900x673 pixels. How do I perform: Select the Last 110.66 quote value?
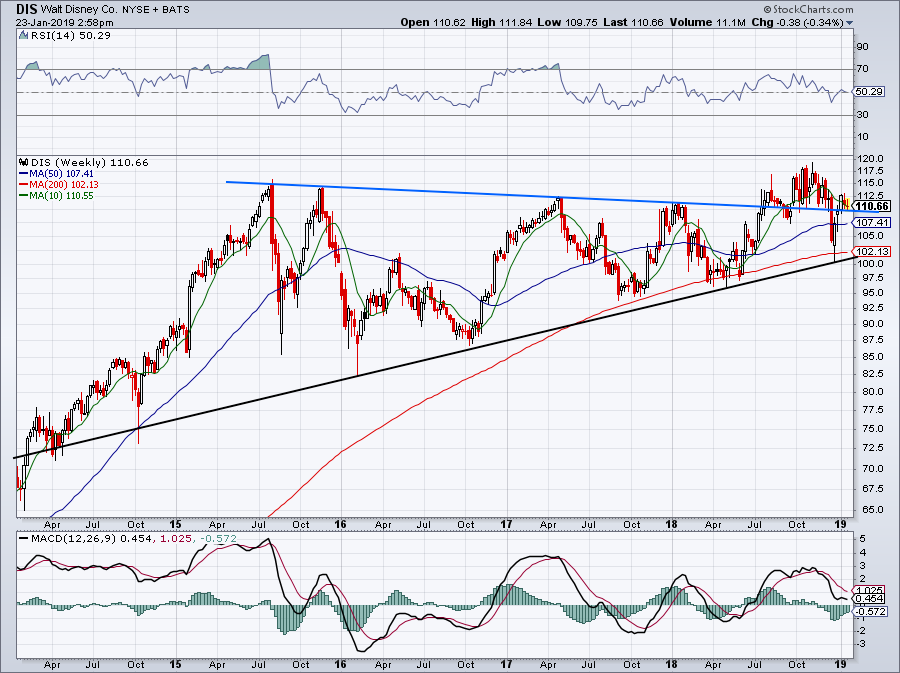pyautogui.click(x=633, y=22)
